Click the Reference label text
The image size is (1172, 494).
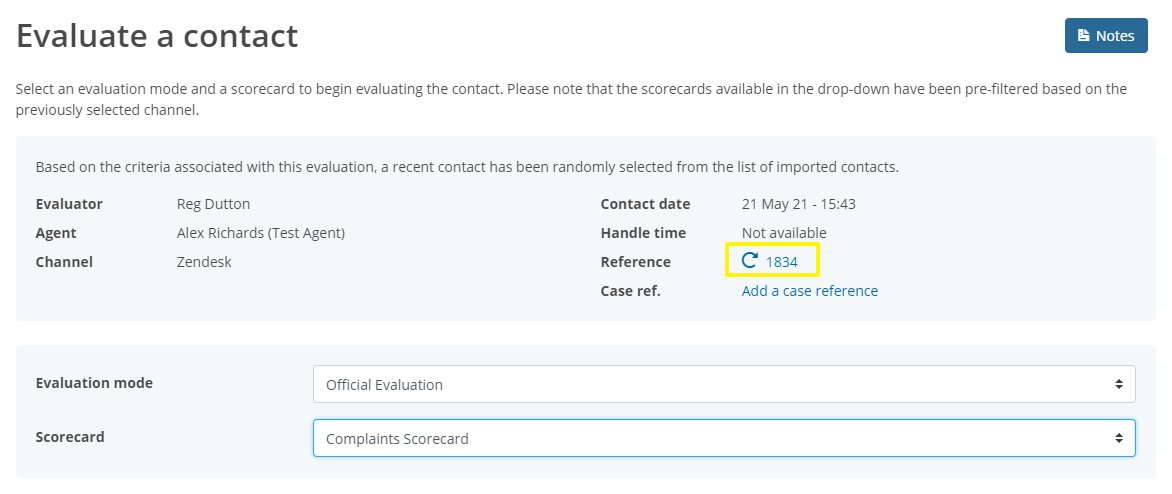coord(635,262)
